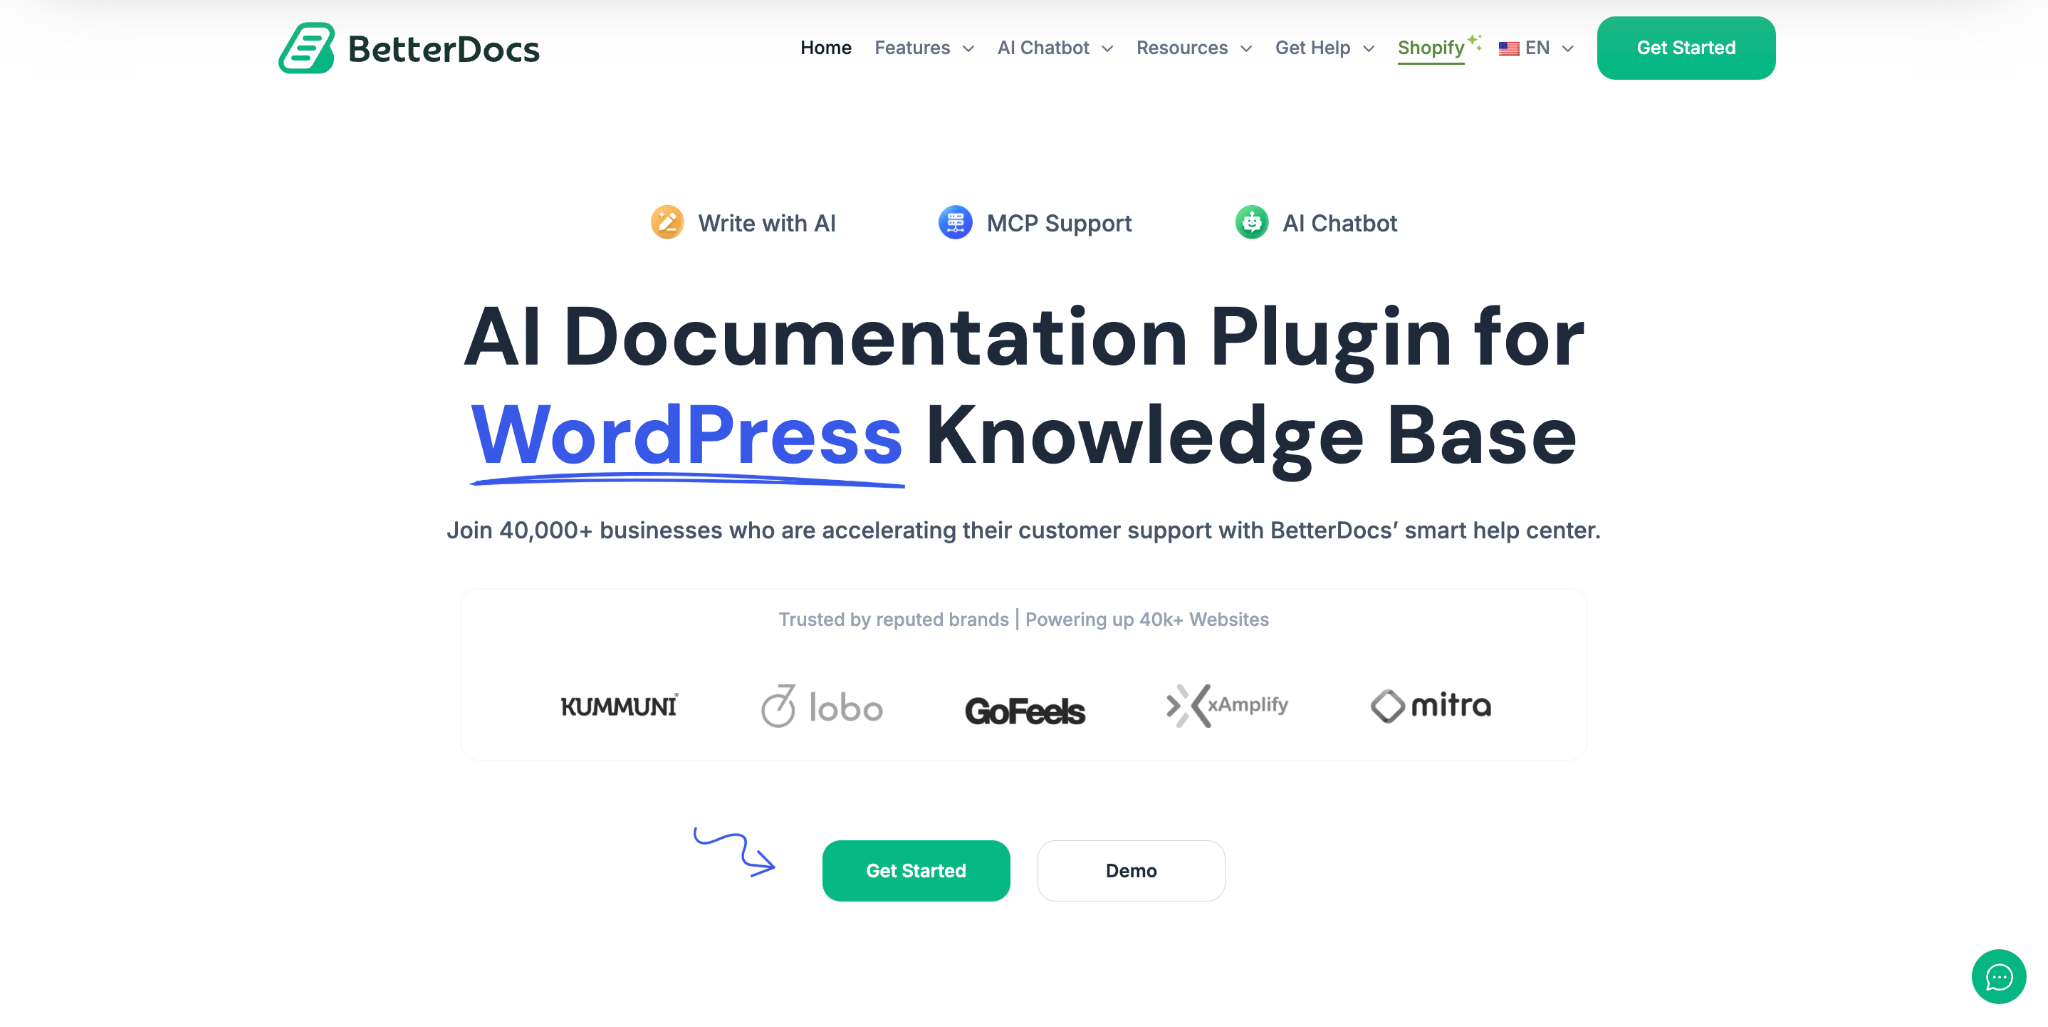The image size is (2048, 1027).
Task: Click the BetterDocs logo icon
Action: [306, 48]
